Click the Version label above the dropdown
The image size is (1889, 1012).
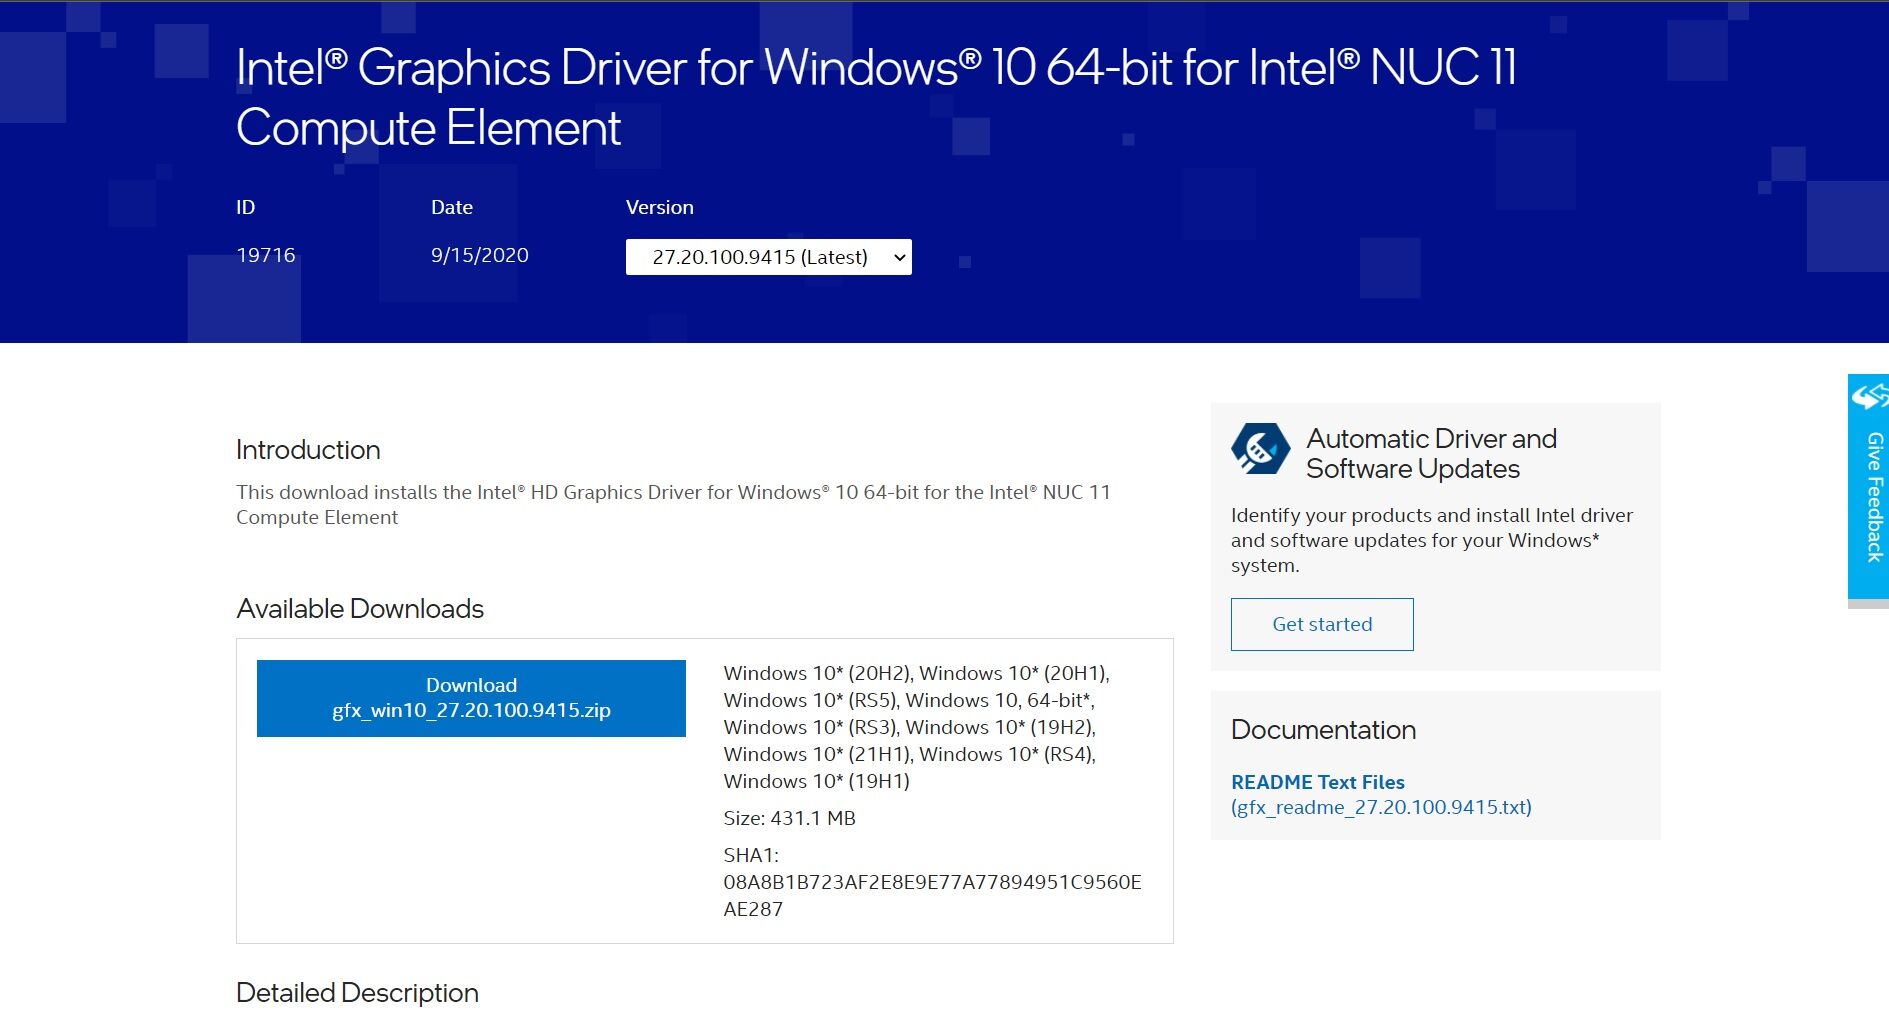[659, 207]
